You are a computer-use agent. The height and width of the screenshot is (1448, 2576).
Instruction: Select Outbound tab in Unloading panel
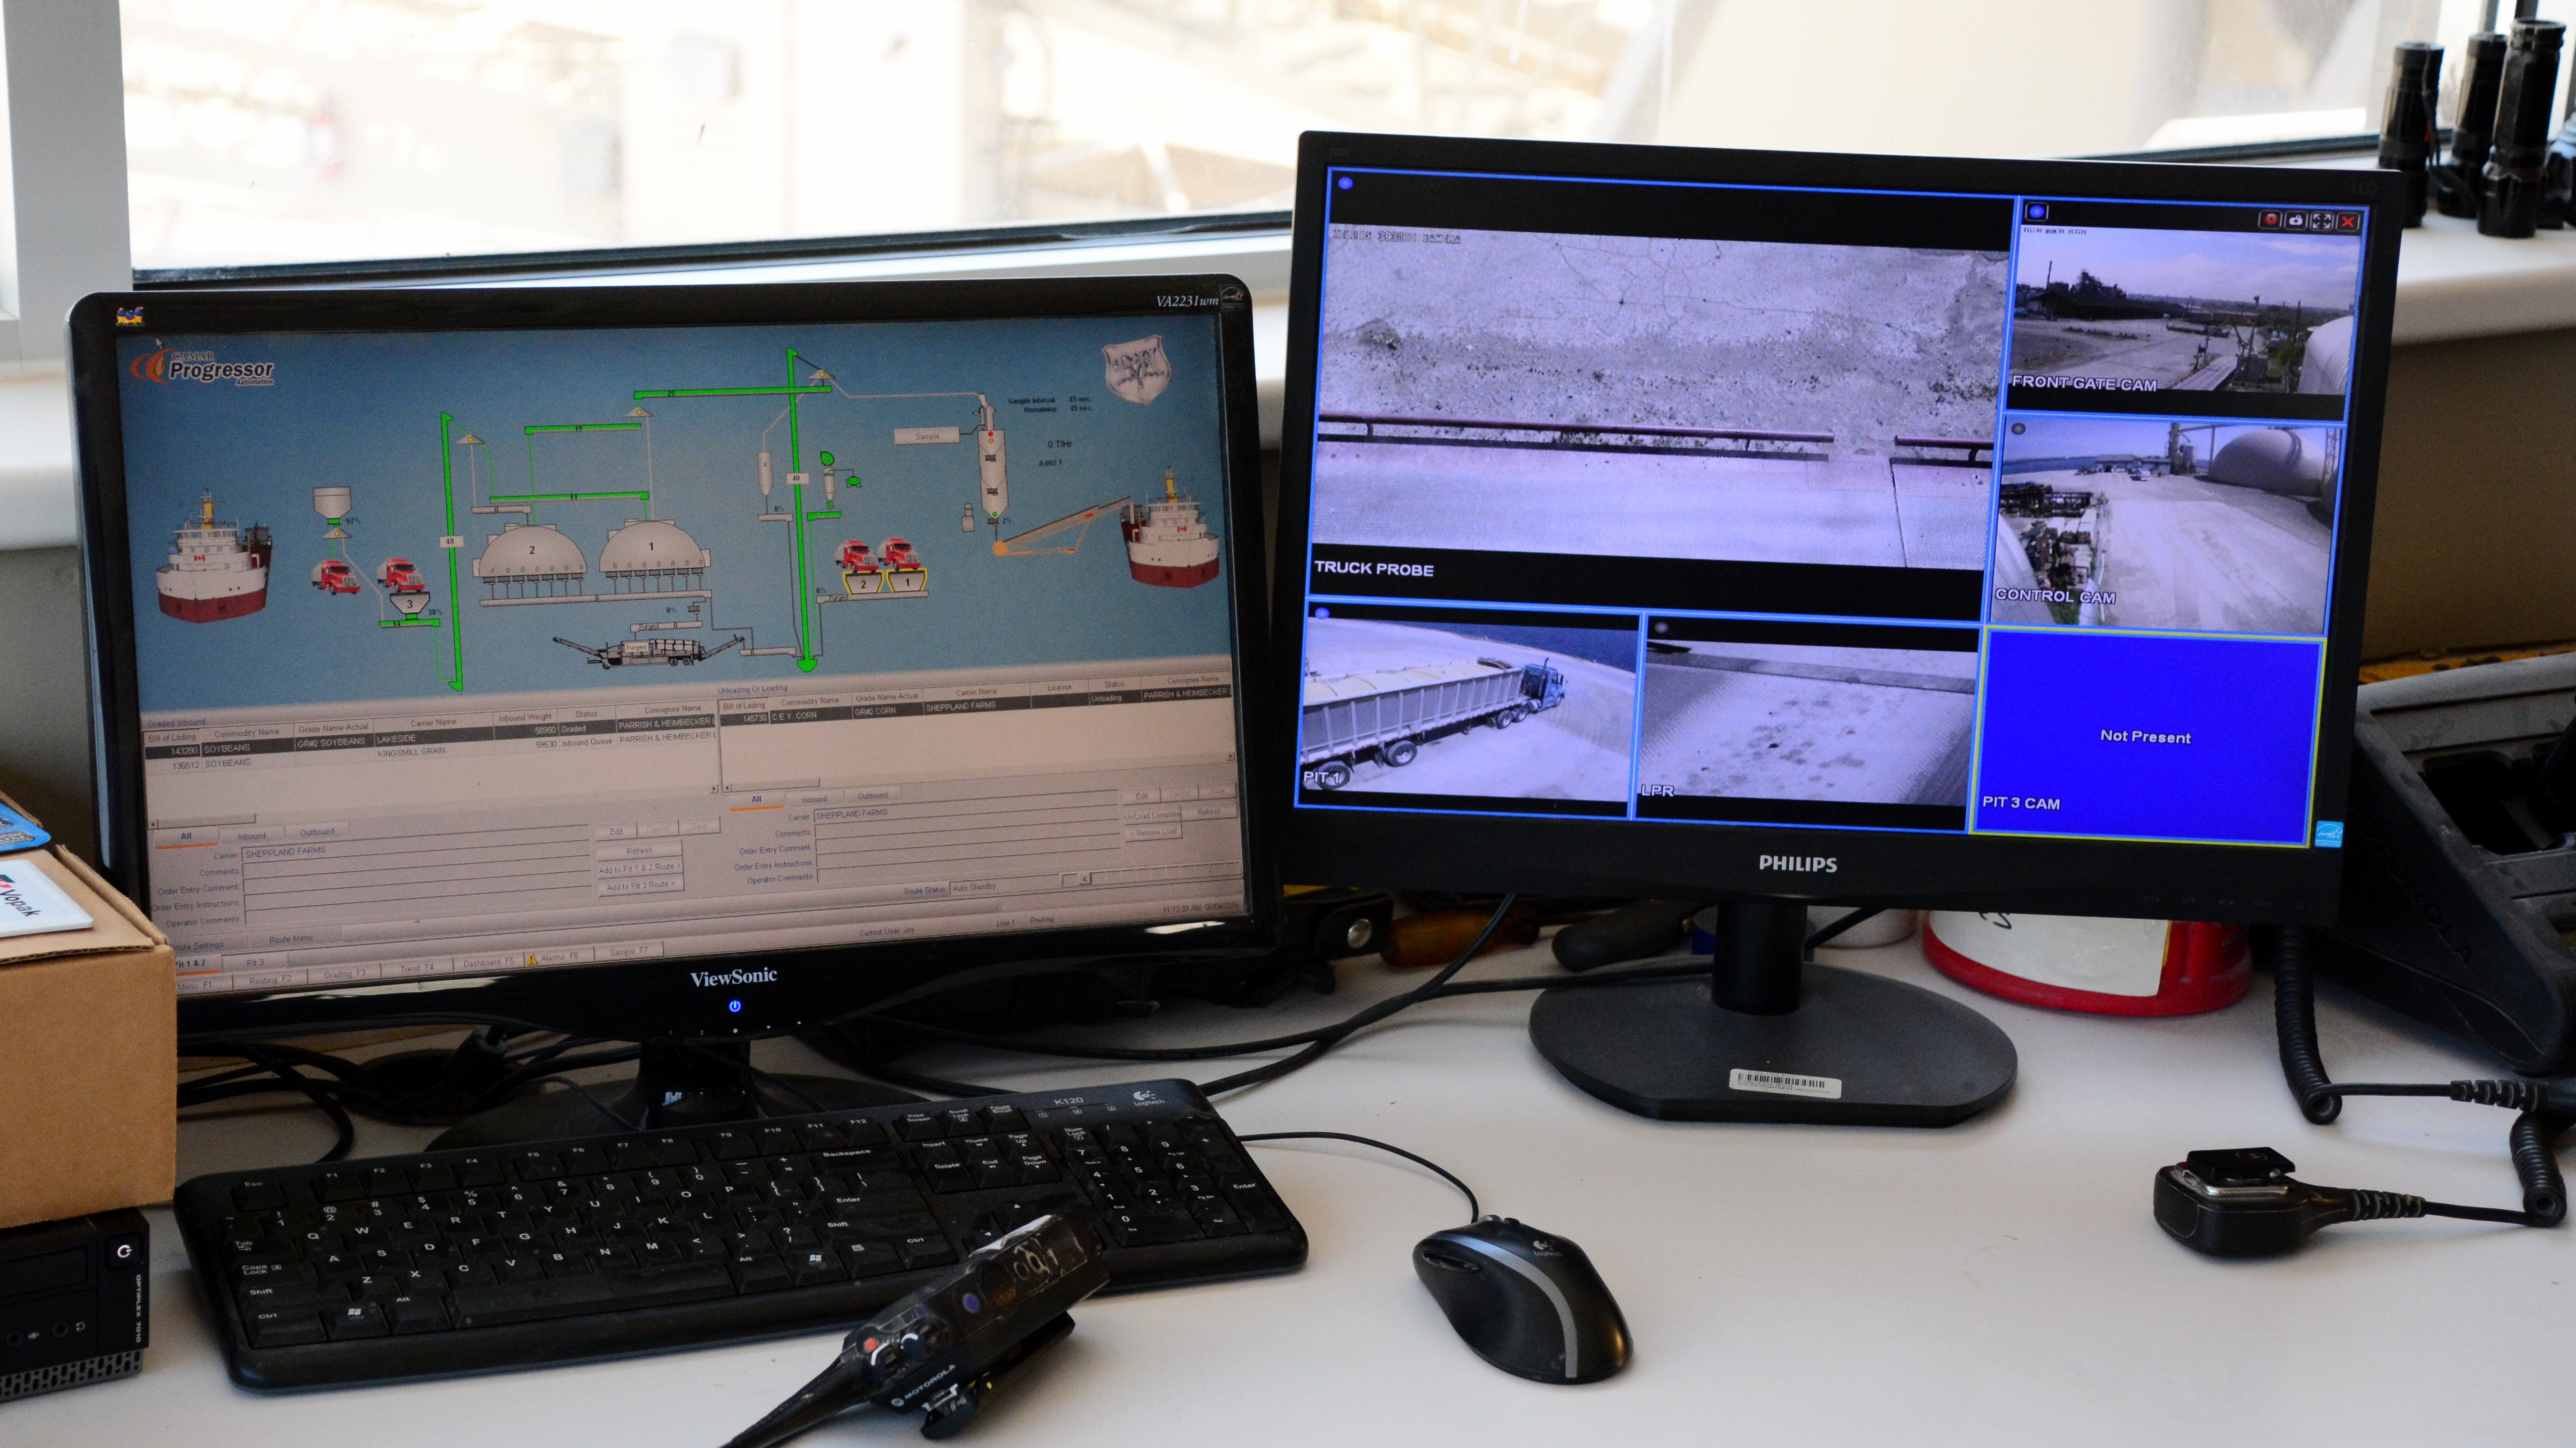pos(872,796)
